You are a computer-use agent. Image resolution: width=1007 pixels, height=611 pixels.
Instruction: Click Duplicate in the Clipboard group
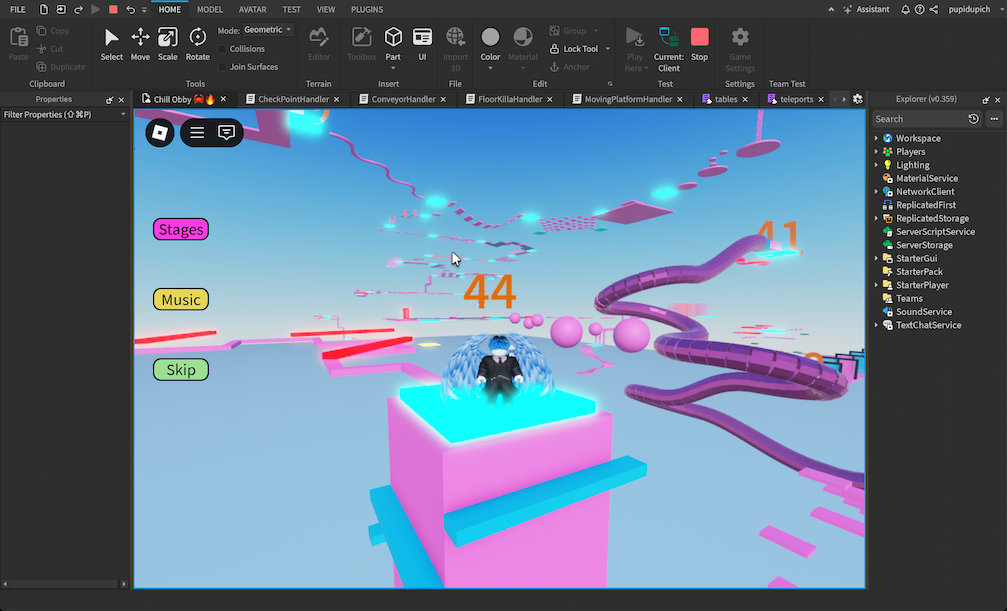pos(60,67)
